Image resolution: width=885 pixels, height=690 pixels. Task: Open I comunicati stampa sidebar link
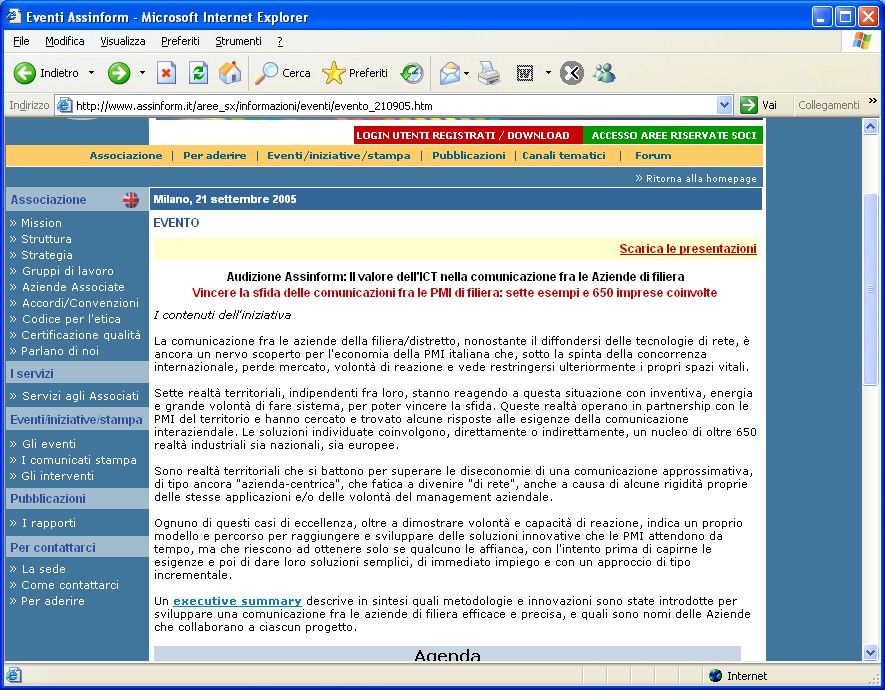78,460
